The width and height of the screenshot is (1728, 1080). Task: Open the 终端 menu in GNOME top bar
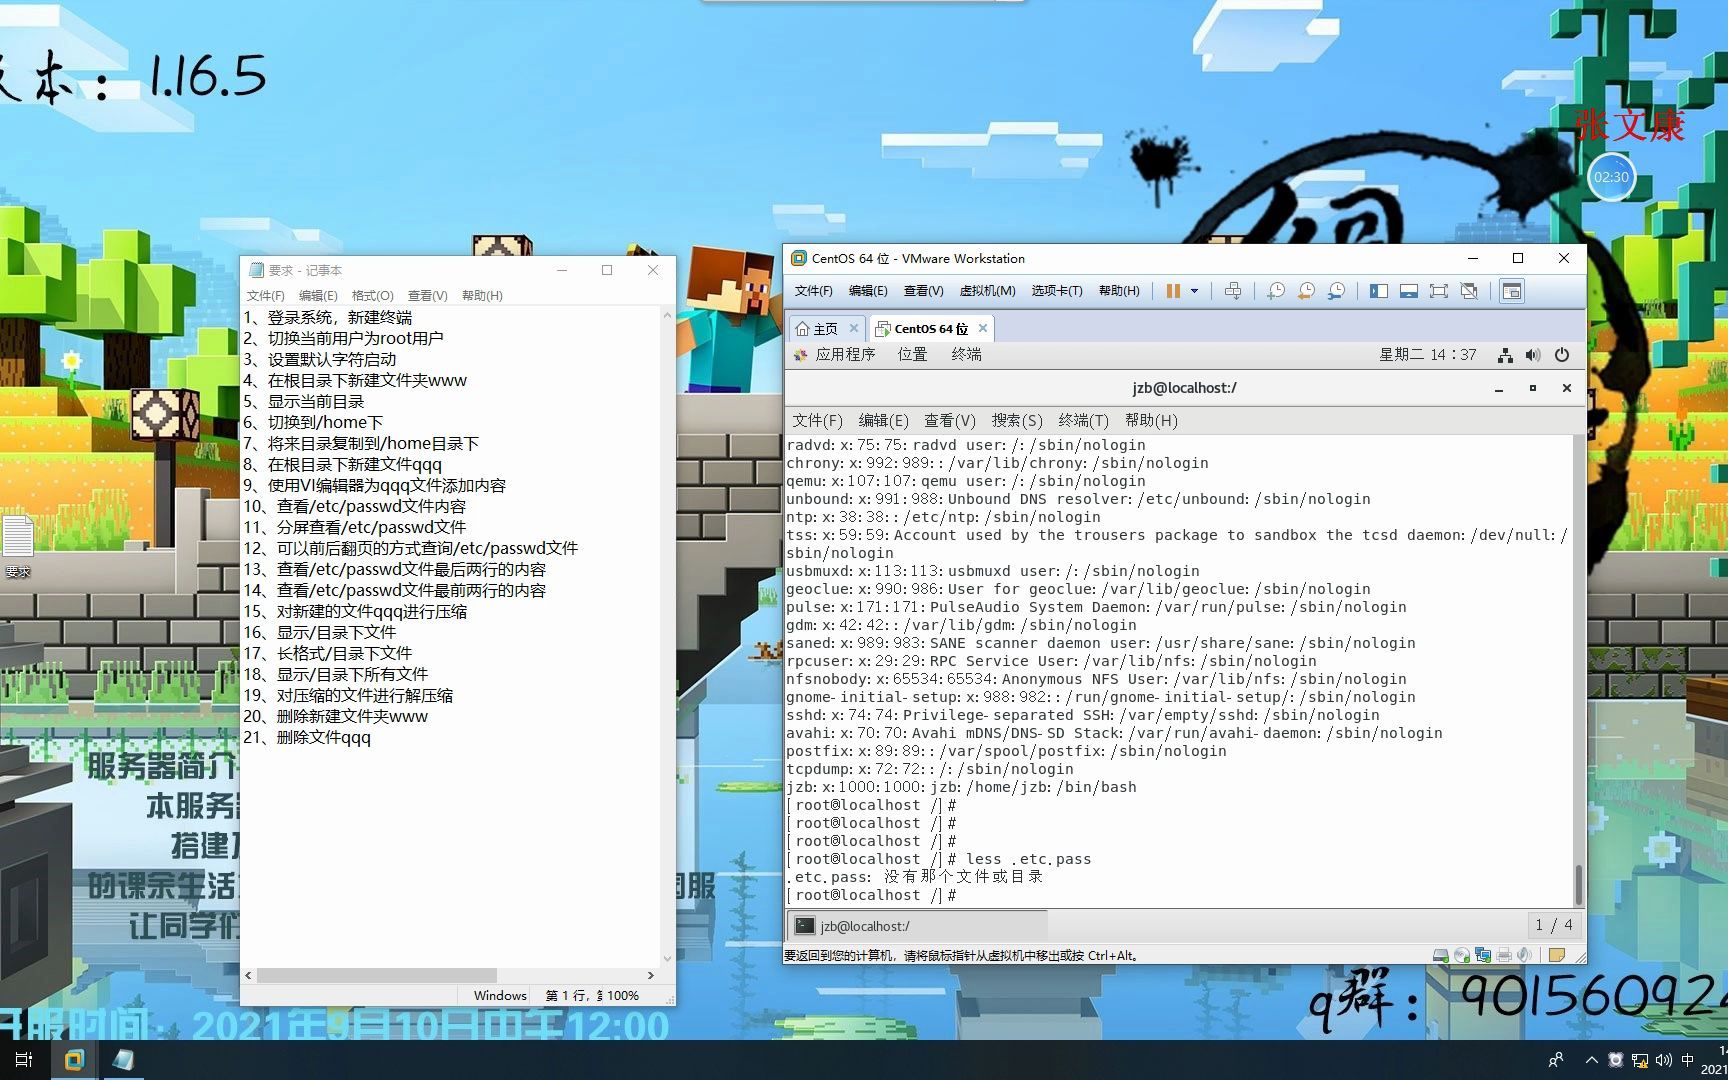point(966,355)
